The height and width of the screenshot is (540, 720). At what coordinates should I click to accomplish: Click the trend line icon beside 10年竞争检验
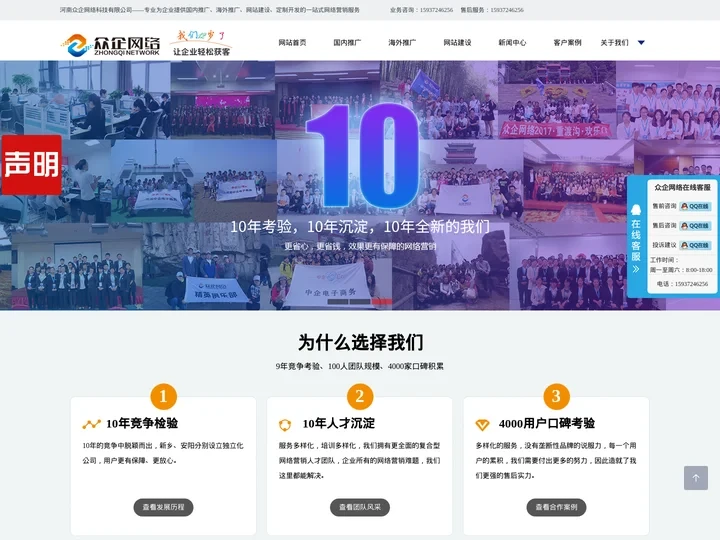click(x=91, y=424)
